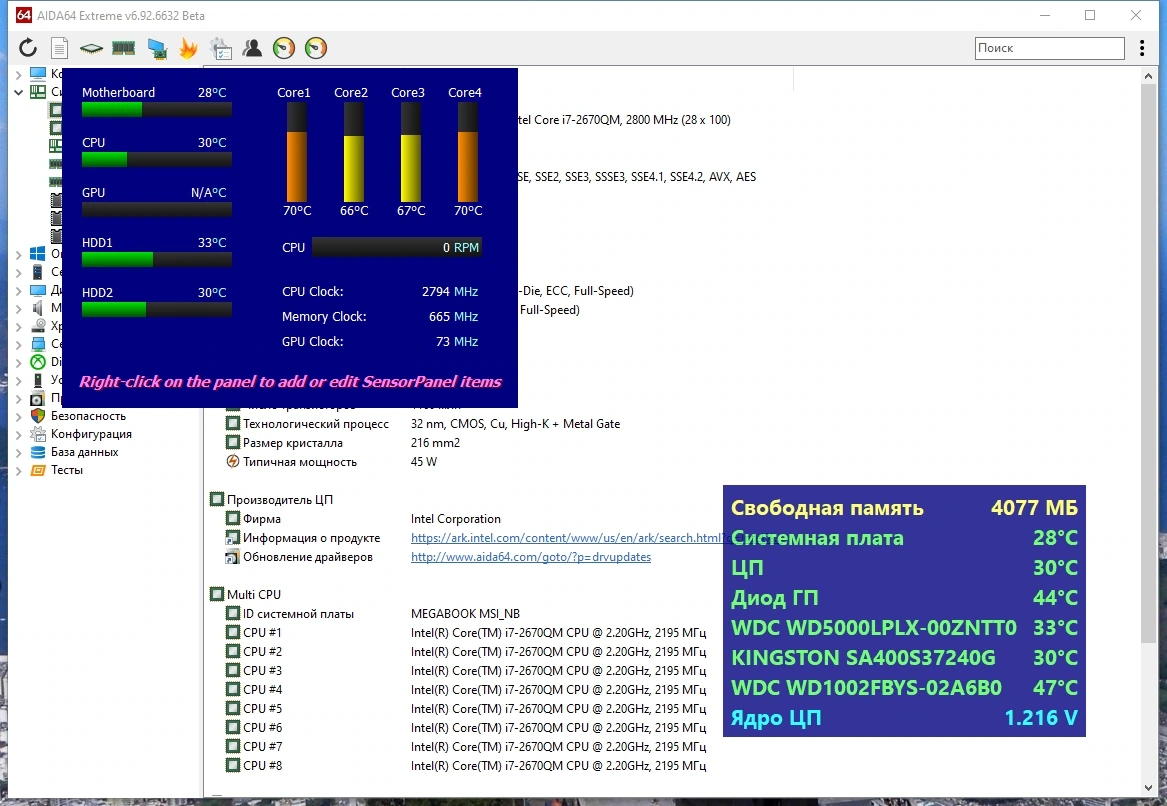The height and width of the screenshot is (806, 1167).
Task: Select the server tower tree icon
Action: tap(37, 272)
